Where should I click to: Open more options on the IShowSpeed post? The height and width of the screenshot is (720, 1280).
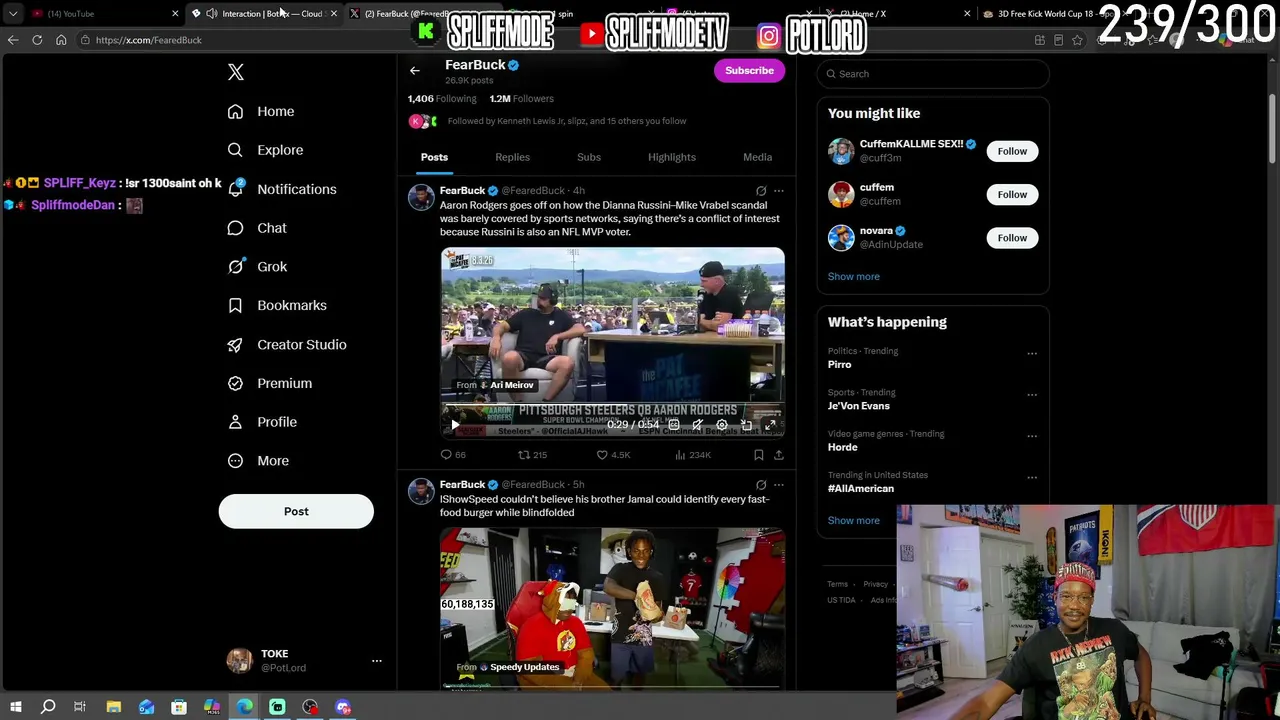(x=779, y=485)
